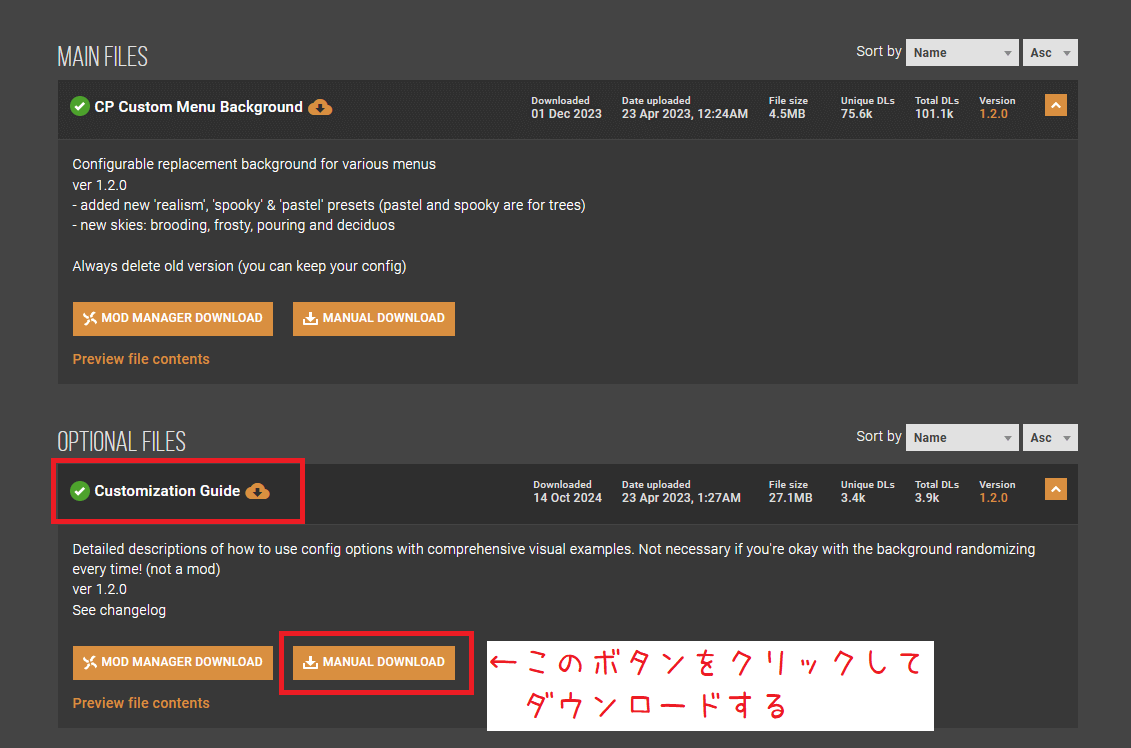Click version 1.2.0 of Customization Guide
Image resolution: width=1131 pixels, height=748 pixels.
point(993,498)
